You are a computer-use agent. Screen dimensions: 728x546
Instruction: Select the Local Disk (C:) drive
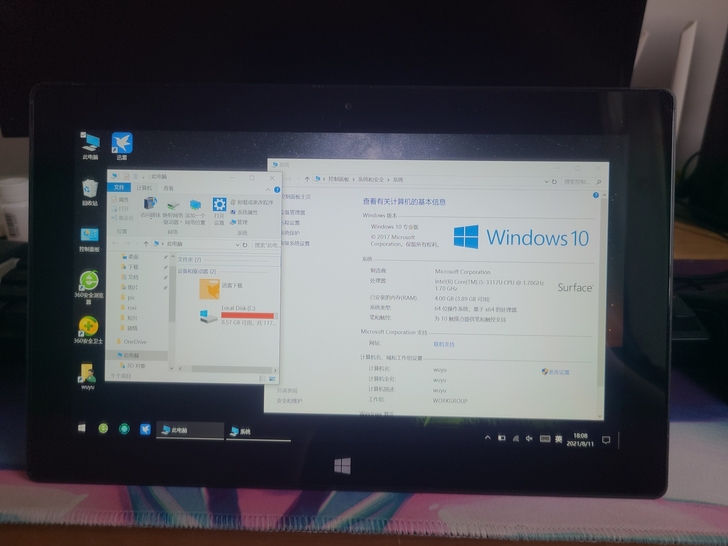click(x=237, y=315)
